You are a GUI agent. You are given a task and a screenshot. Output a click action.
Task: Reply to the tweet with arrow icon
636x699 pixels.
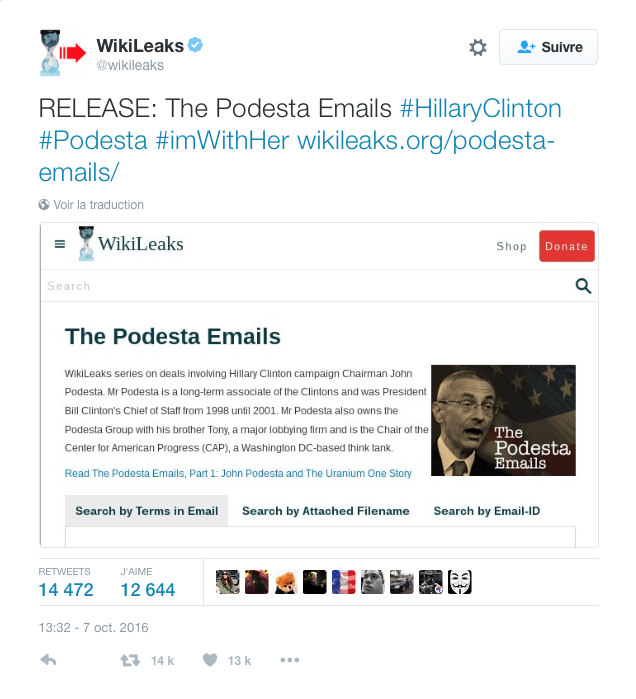[49, 660]
